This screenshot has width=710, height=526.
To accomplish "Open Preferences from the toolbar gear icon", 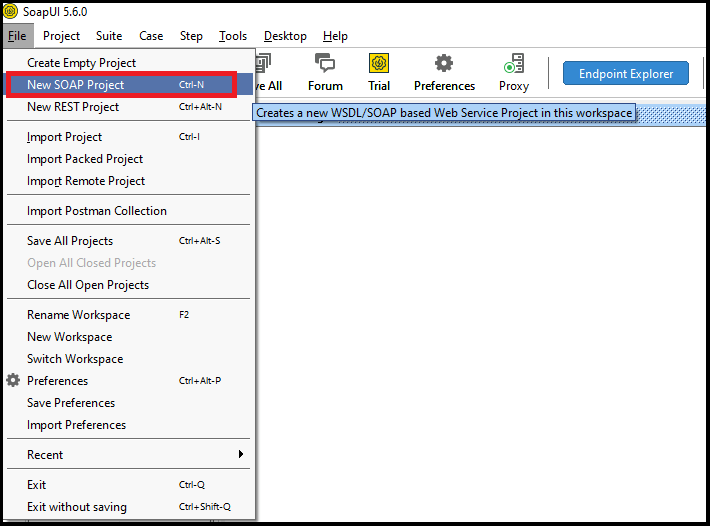I will tap(444, 72).
